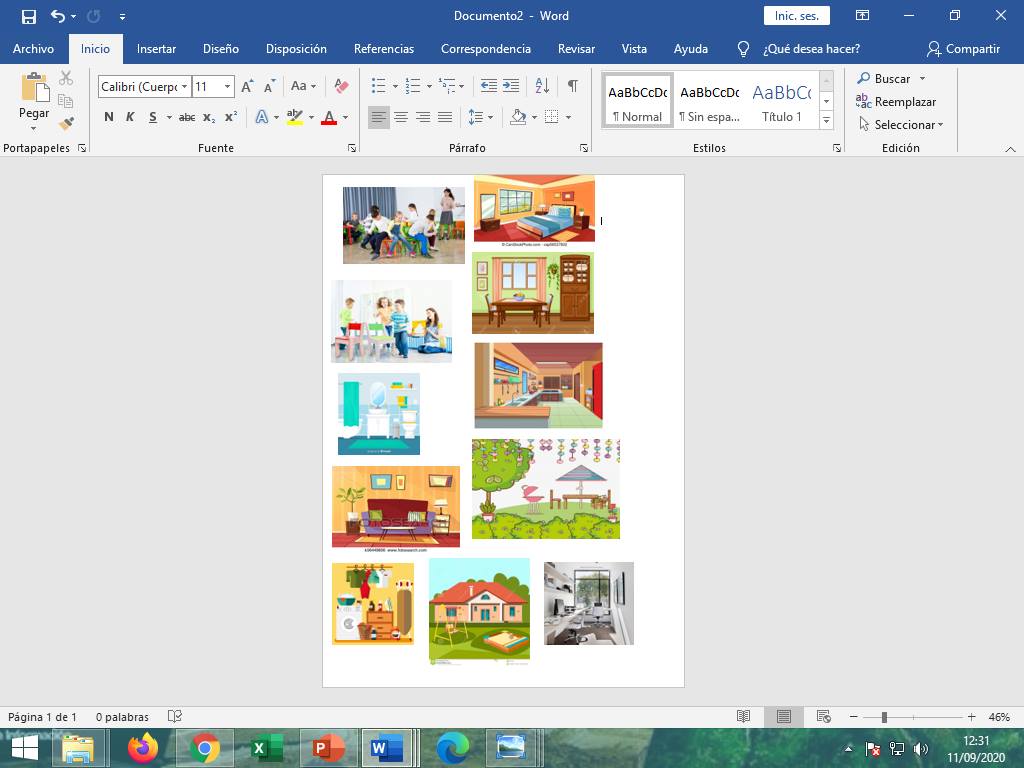The height and width of the screenshot is (768, 1024).
Task: Save the document from the quick access toolbar
Action: [29, 16]
